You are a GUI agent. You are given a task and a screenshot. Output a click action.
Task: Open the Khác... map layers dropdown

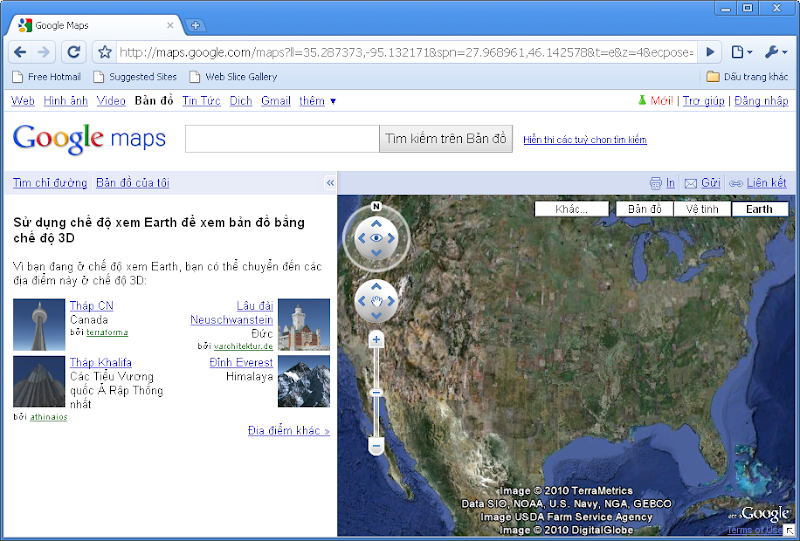point(571,209)
